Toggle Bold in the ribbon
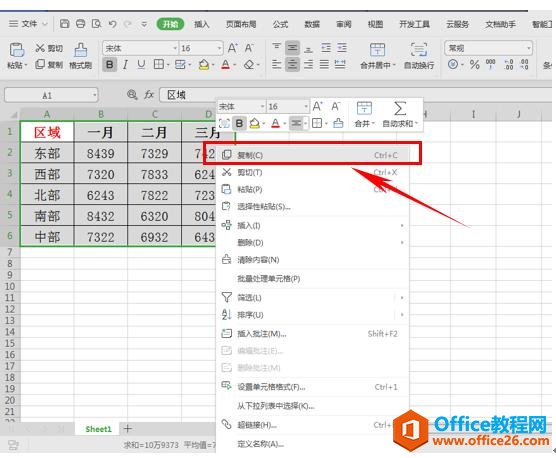 click(x=110, y=65)
